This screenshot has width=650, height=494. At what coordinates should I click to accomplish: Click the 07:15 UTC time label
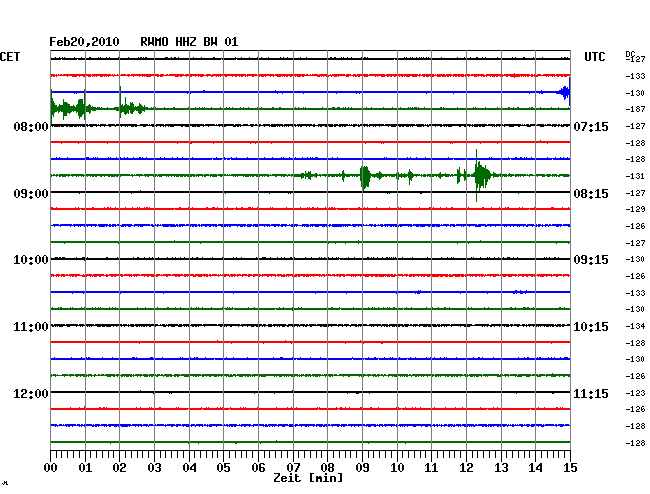tap(591, 127)
